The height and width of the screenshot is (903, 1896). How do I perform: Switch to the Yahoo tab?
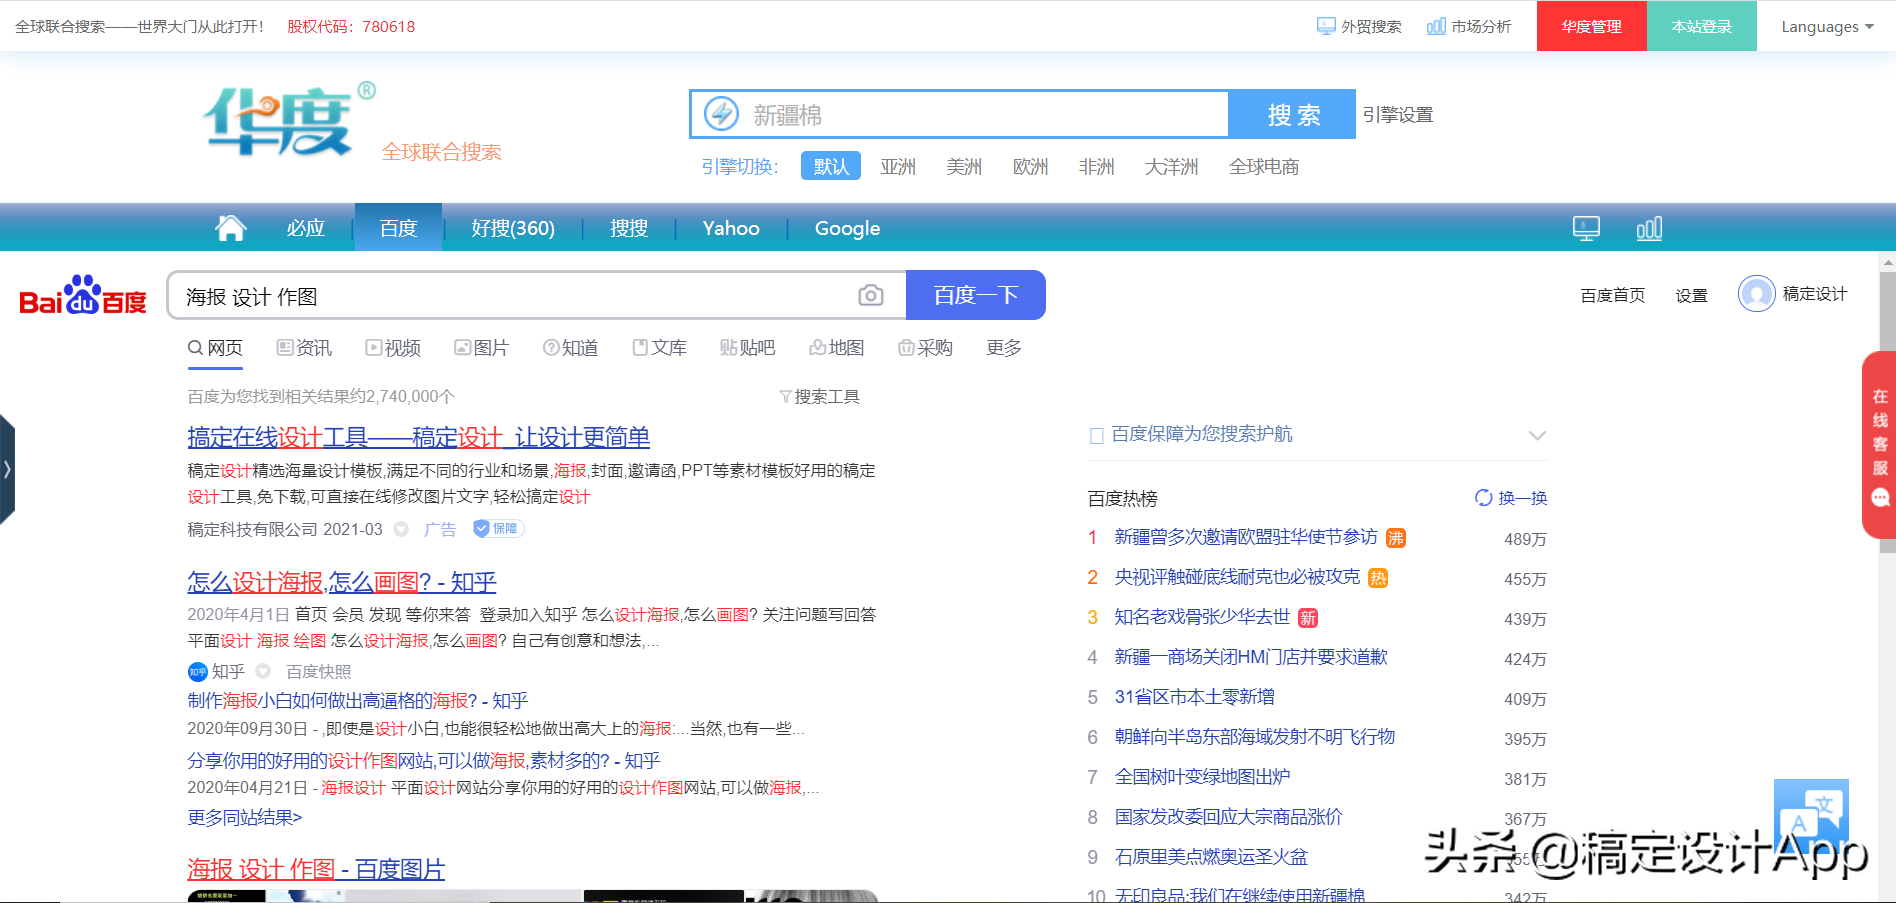coord(731,228)
